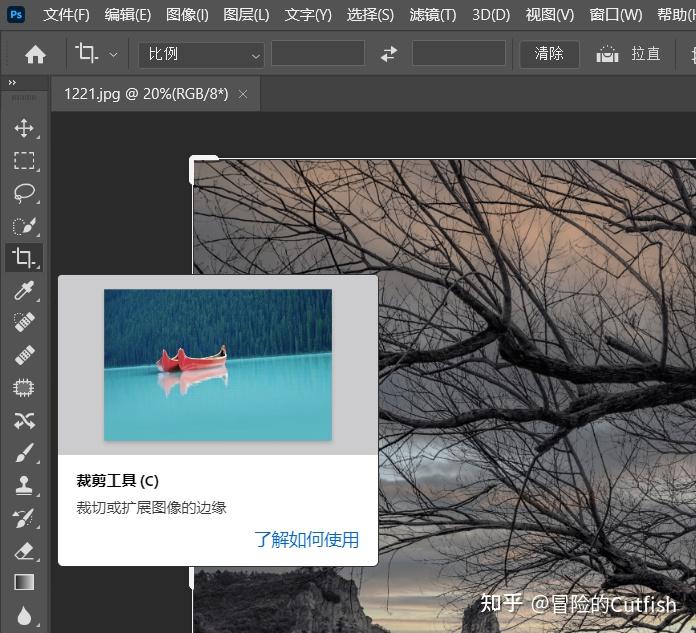696x633 pixels.
Task: Expand the collapsed toolbar with double arrows
Action: coord(12,83)
